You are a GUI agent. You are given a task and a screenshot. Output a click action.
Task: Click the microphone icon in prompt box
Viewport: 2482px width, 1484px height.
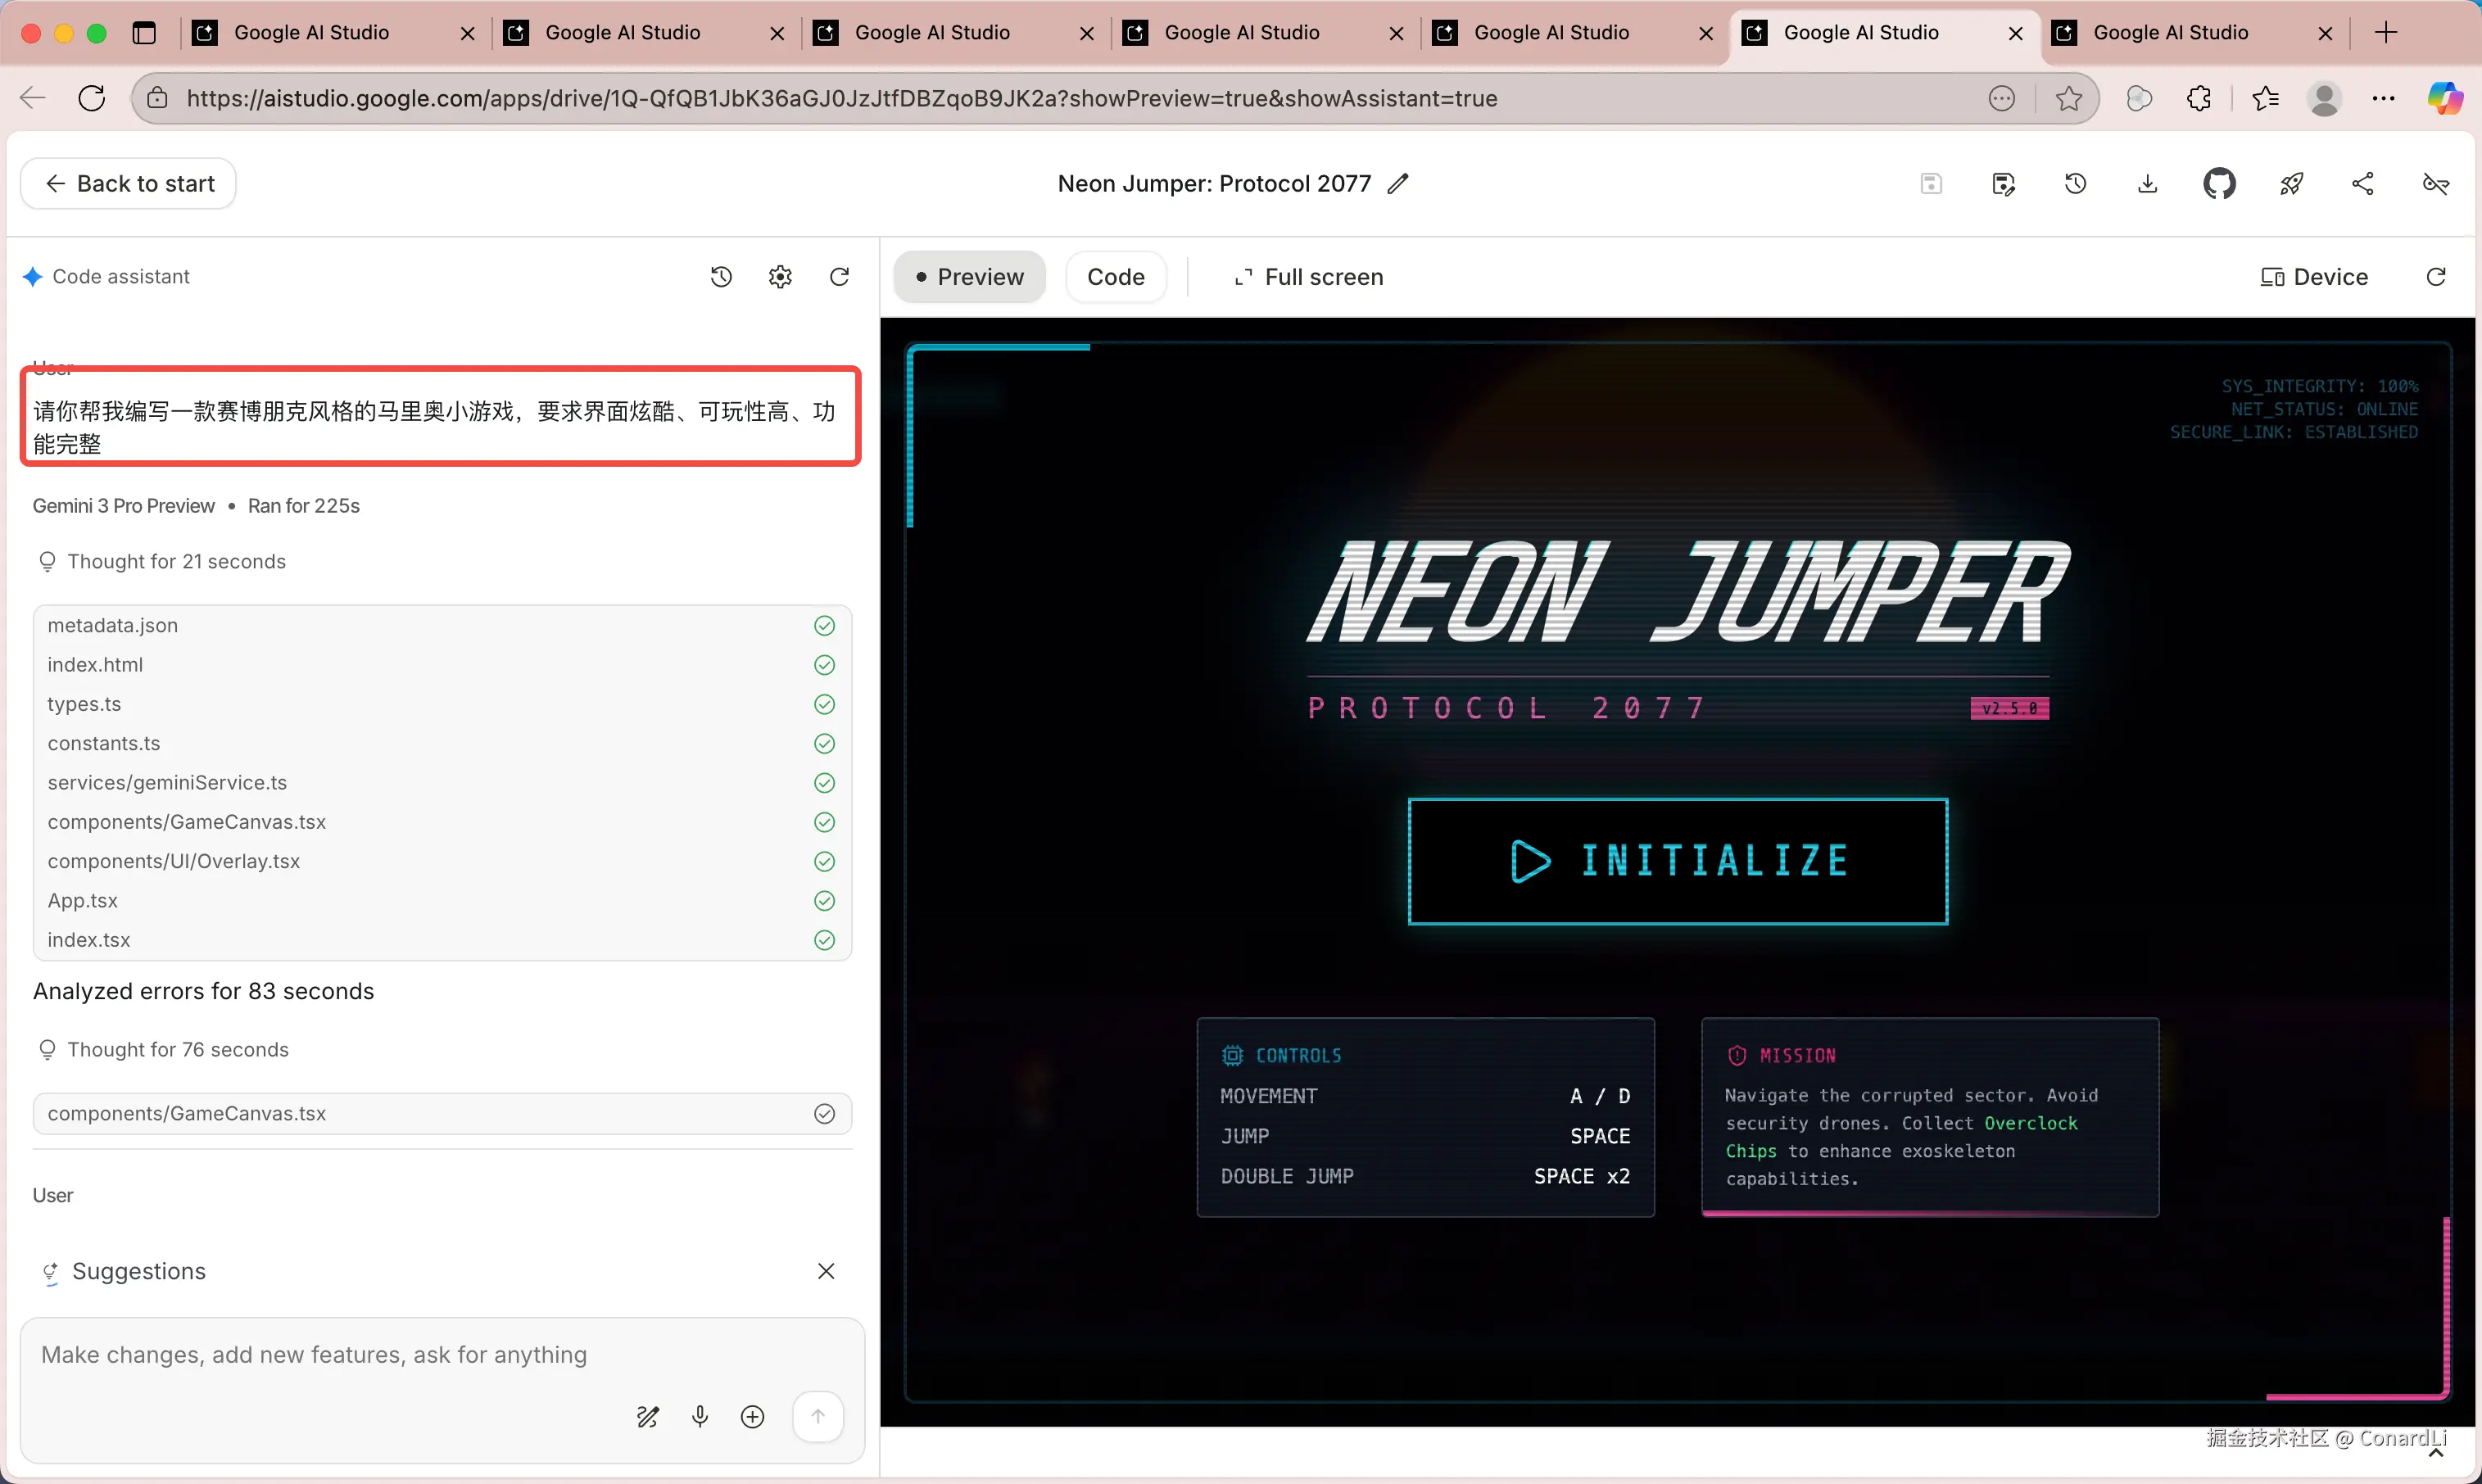tap(700, 1416)
